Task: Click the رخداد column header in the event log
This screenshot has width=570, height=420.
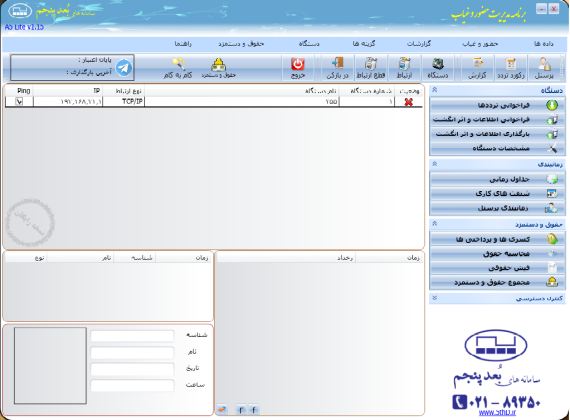Action: point(286,257)
